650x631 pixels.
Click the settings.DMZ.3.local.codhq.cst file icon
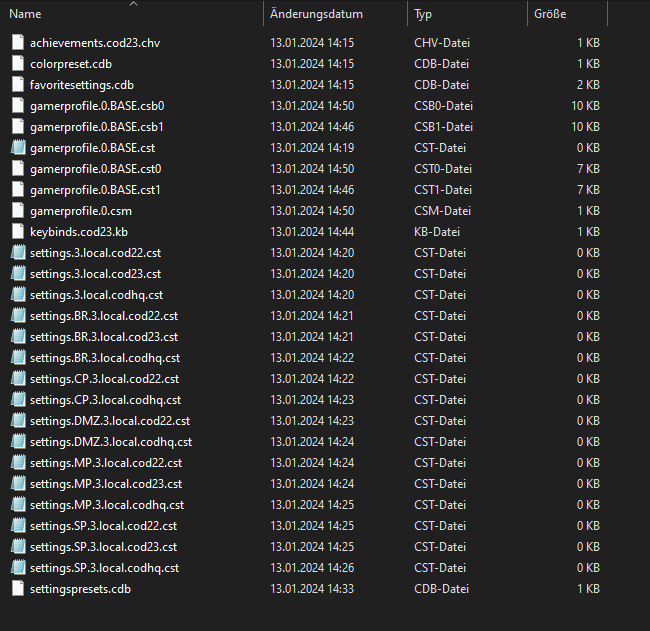18,442
